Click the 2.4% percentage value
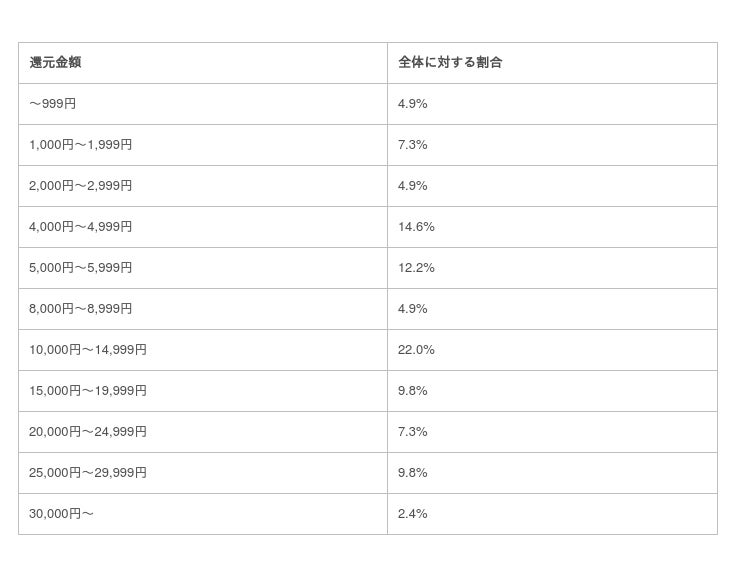Image resolution: width=740 pixels, height=575 pixels. click(413, 514)
